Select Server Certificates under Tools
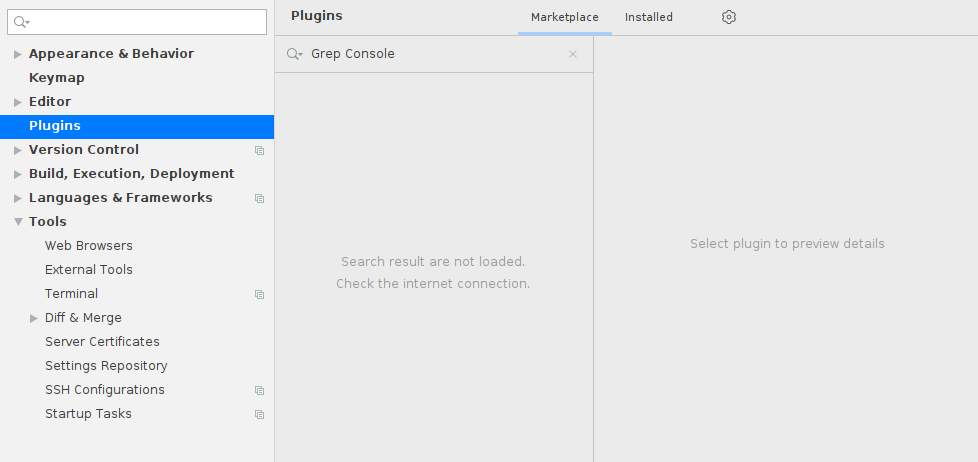The width and height of the screenshot is (978, 462). (x=102, y=342)
